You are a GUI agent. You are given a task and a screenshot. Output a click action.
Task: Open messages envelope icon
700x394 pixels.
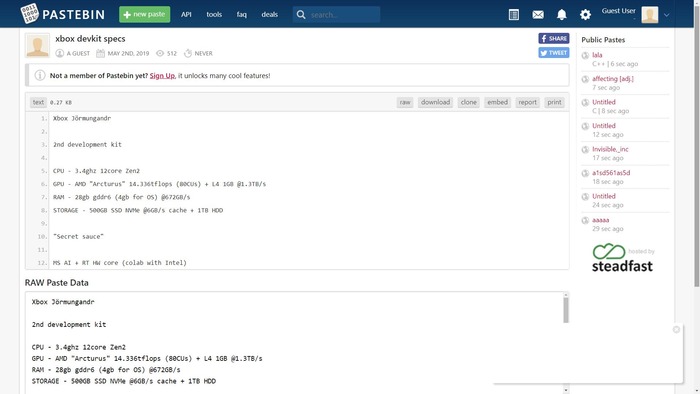click(538, 15)
